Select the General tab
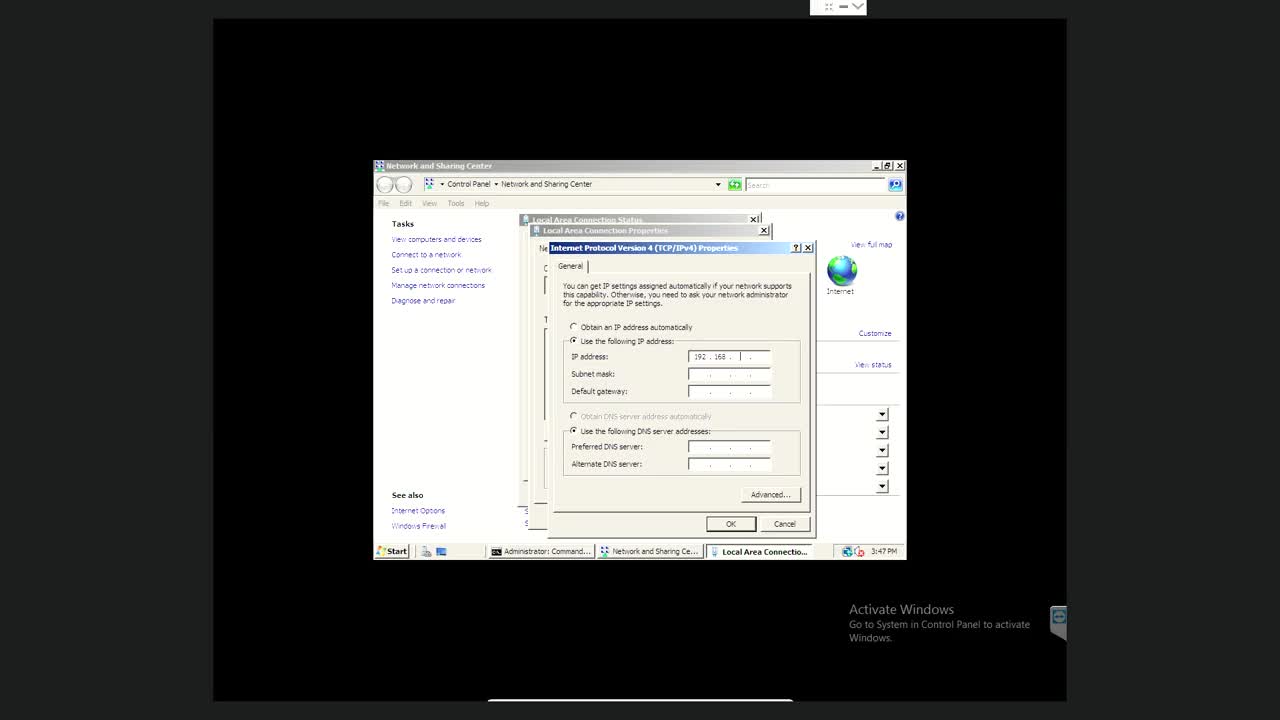Screen dimensions: 1280x720 pyautogui.click(x=570, y=266)
